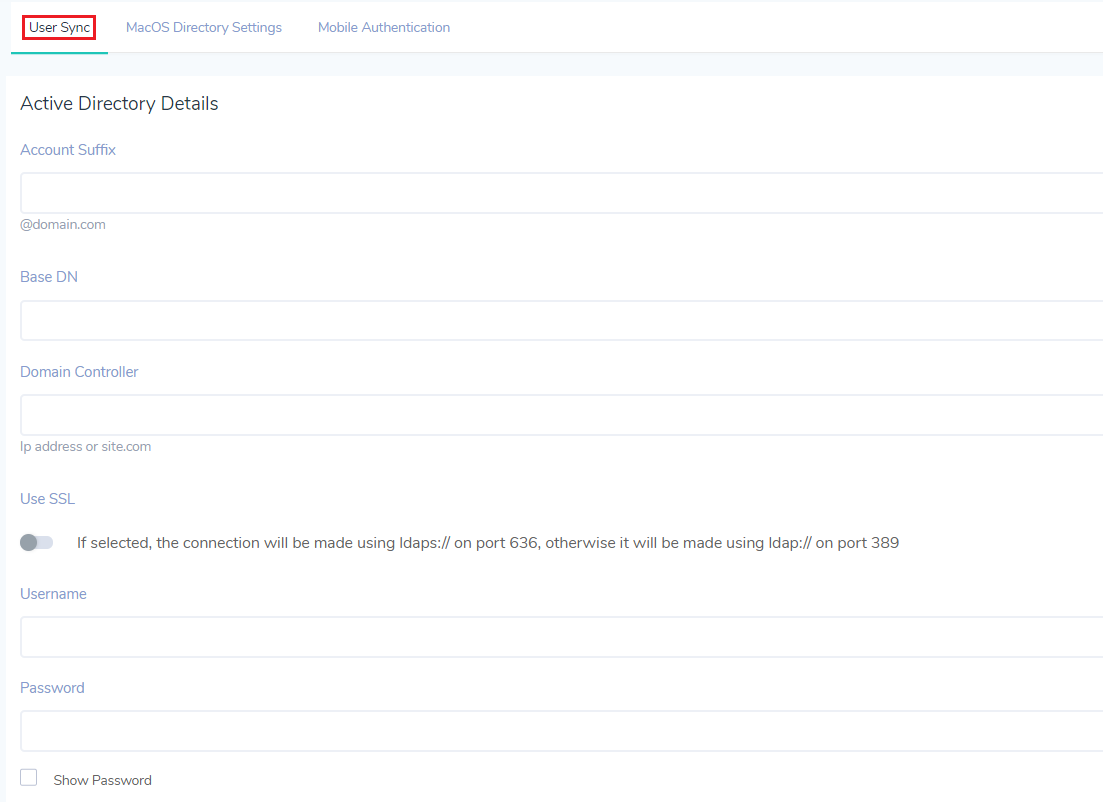Click the Password label
Viewport: 1103px width, 810px height.
coord(52,688)
